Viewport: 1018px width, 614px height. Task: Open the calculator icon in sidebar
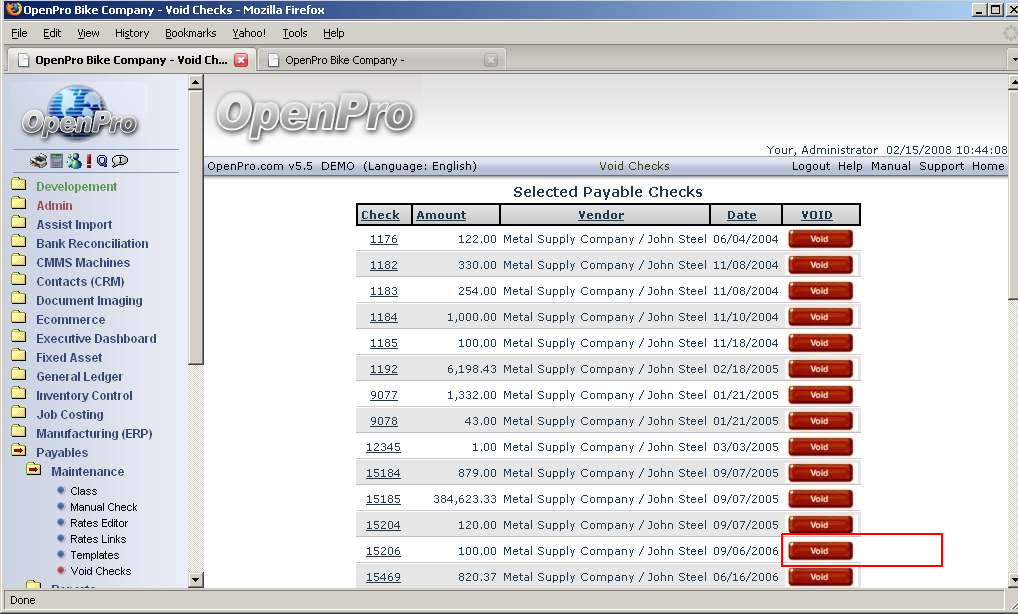57,161
